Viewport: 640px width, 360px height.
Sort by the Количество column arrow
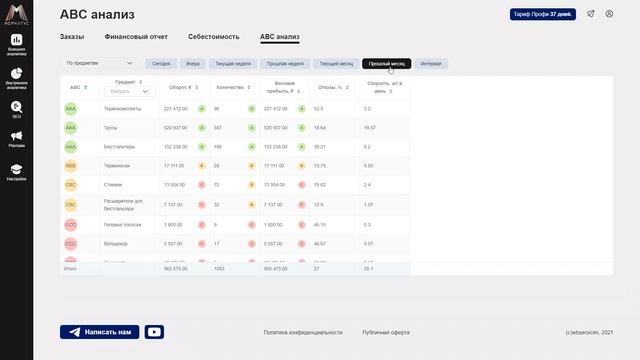pos(249,87)
